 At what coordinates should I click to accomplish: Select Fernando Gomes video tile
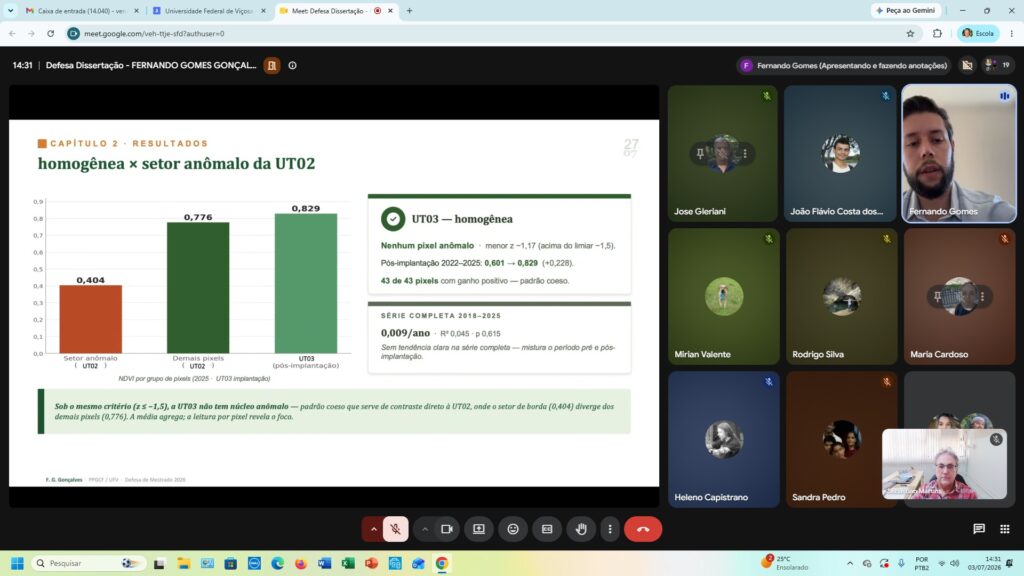pyautogui.click(x=959, y=153)
